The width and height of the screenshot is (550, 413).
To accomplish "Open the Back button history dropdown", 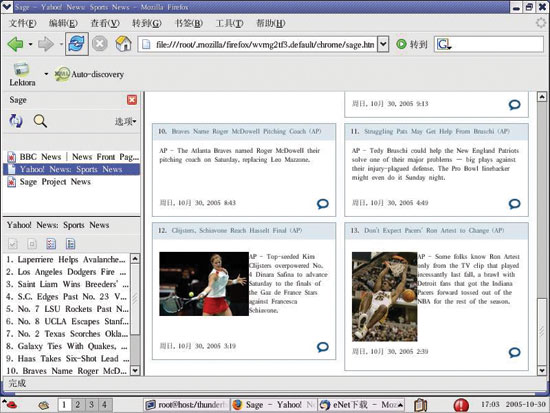I will (x=31, y=44).
